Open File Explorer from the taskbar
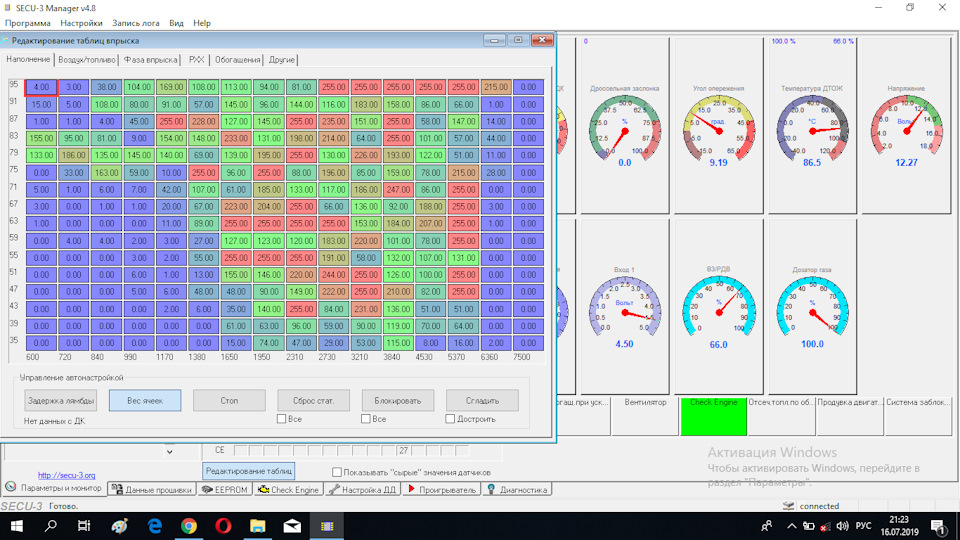Image resolution: width=960 pixels, height=540 pixels. pos(258,526)
